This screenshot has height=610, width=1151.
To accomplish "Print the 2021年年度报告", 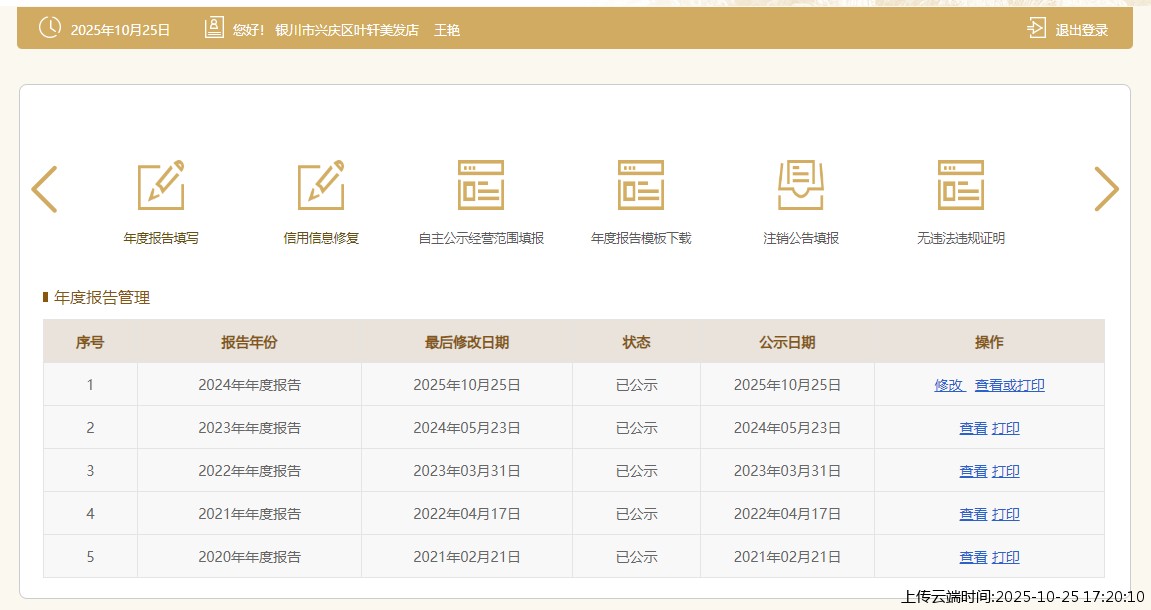I will (x=1006, y=514).
